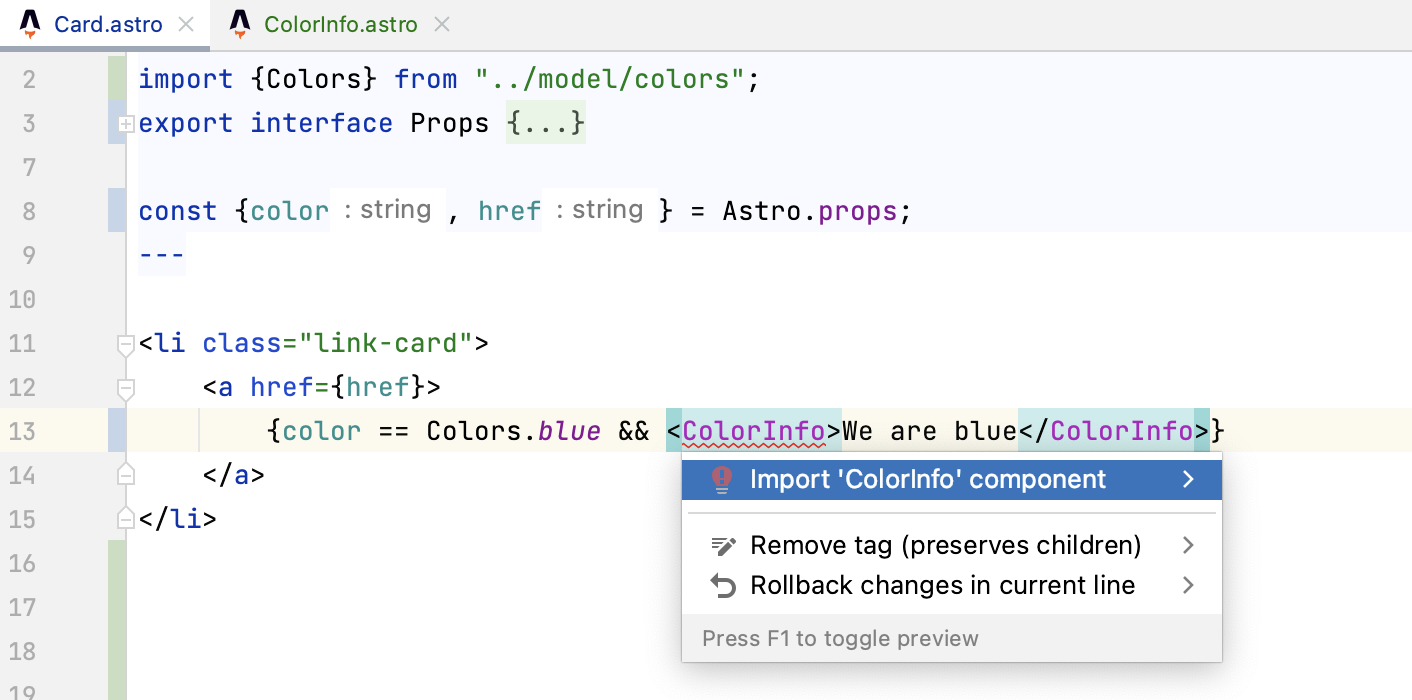
Task: Expand the Props interface using the plus fold icon
Action: (125, 123)
